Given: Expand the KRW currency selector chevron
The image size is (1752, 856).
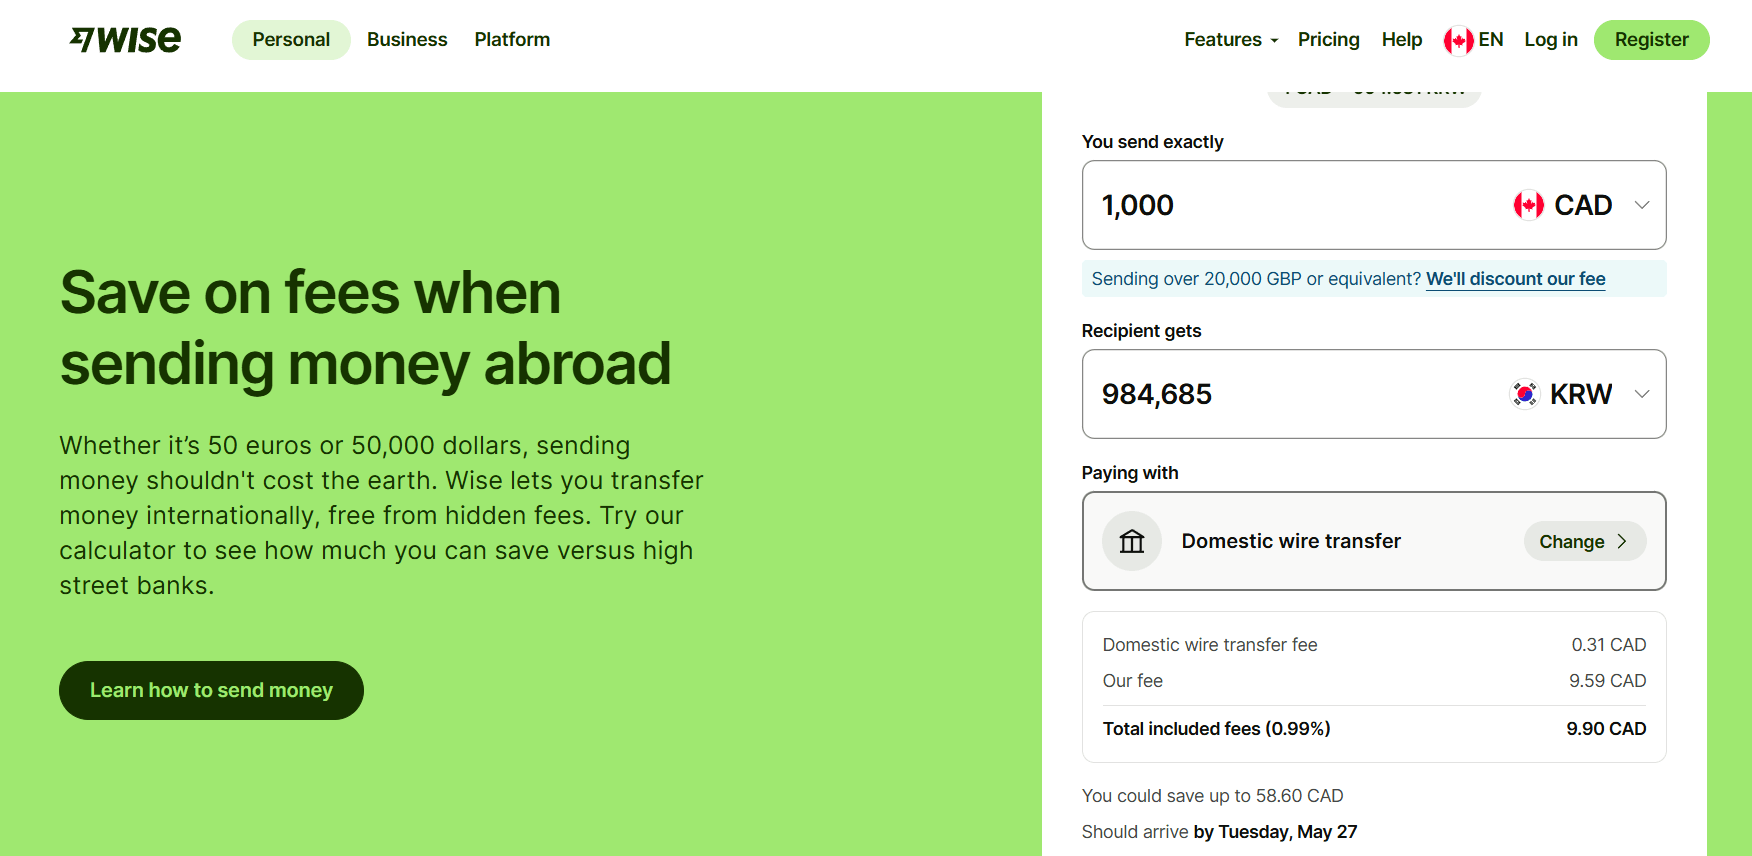Looking at the screenshot, I should (1642, 394).
